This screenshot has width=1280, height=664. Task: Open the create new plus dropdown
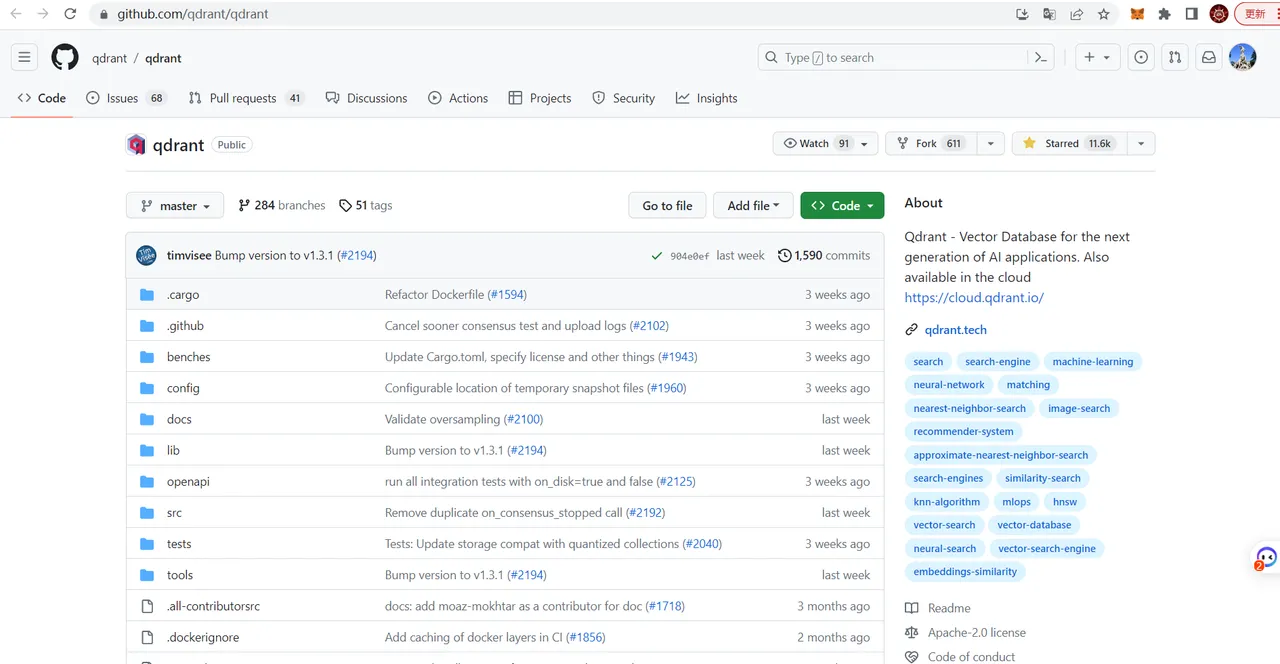tap(1097, 58)
